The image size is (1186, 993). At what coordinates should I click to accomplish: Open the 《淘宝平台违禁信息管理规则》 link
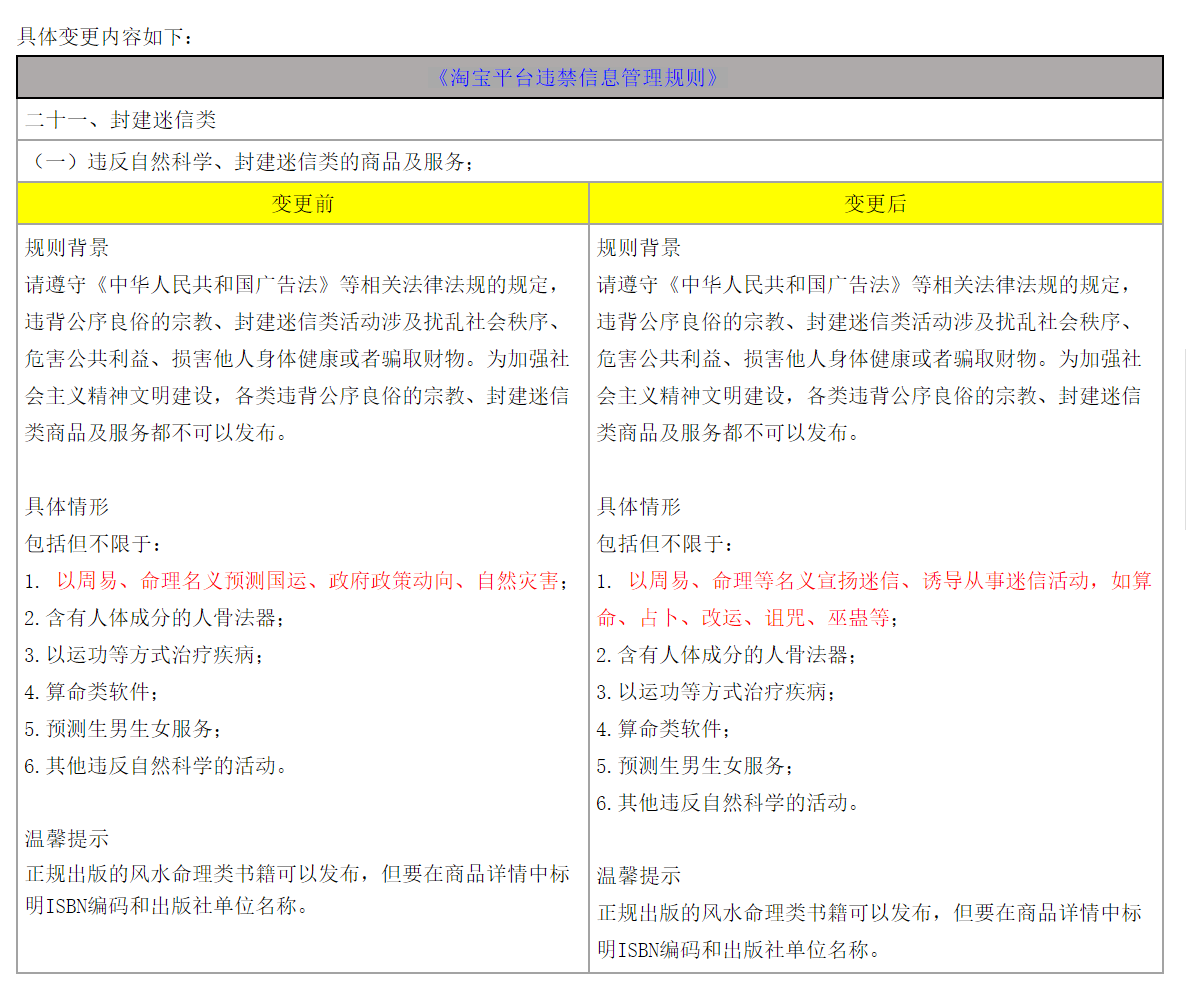click(577, 77)
